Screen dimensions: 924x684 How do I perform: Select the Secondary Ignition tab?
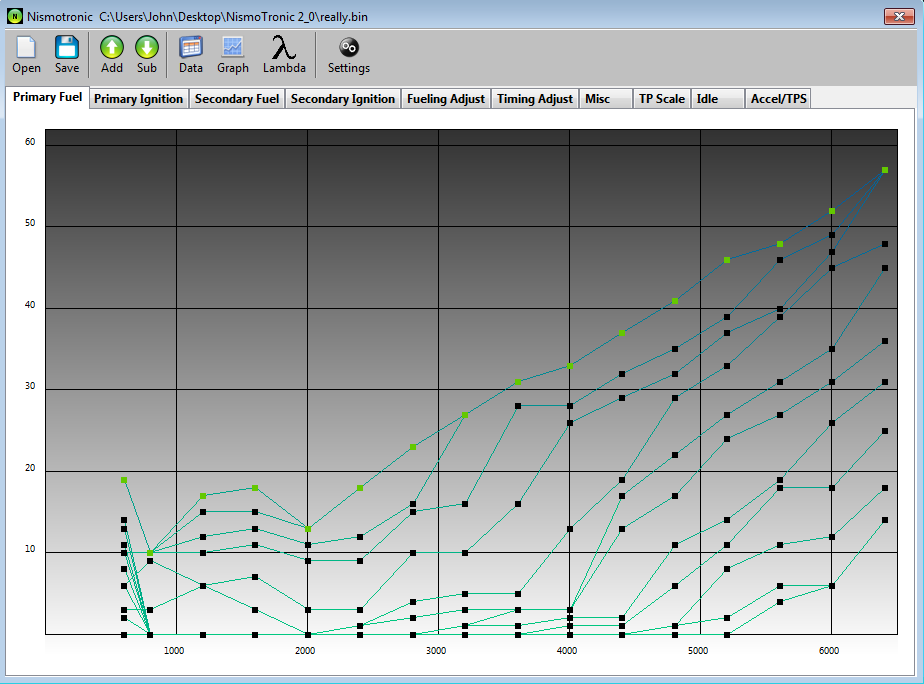[x=342, y=99]
